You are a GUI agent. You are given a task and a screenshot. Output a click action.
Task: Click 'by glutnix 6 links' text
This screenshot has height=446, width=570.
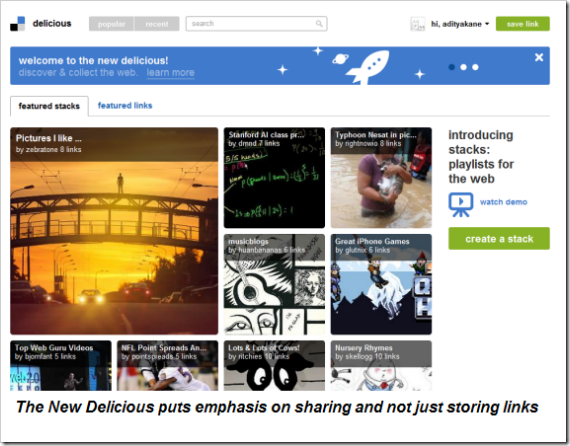click(x=362, y=250)
